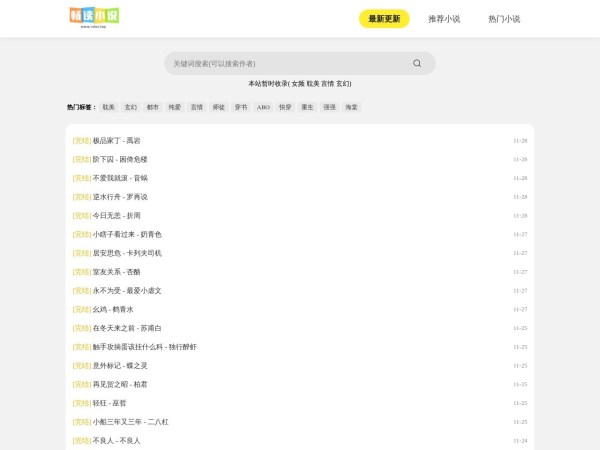Choose the ABO tag
The image size is (600, 450).
[x=263, y=106]
